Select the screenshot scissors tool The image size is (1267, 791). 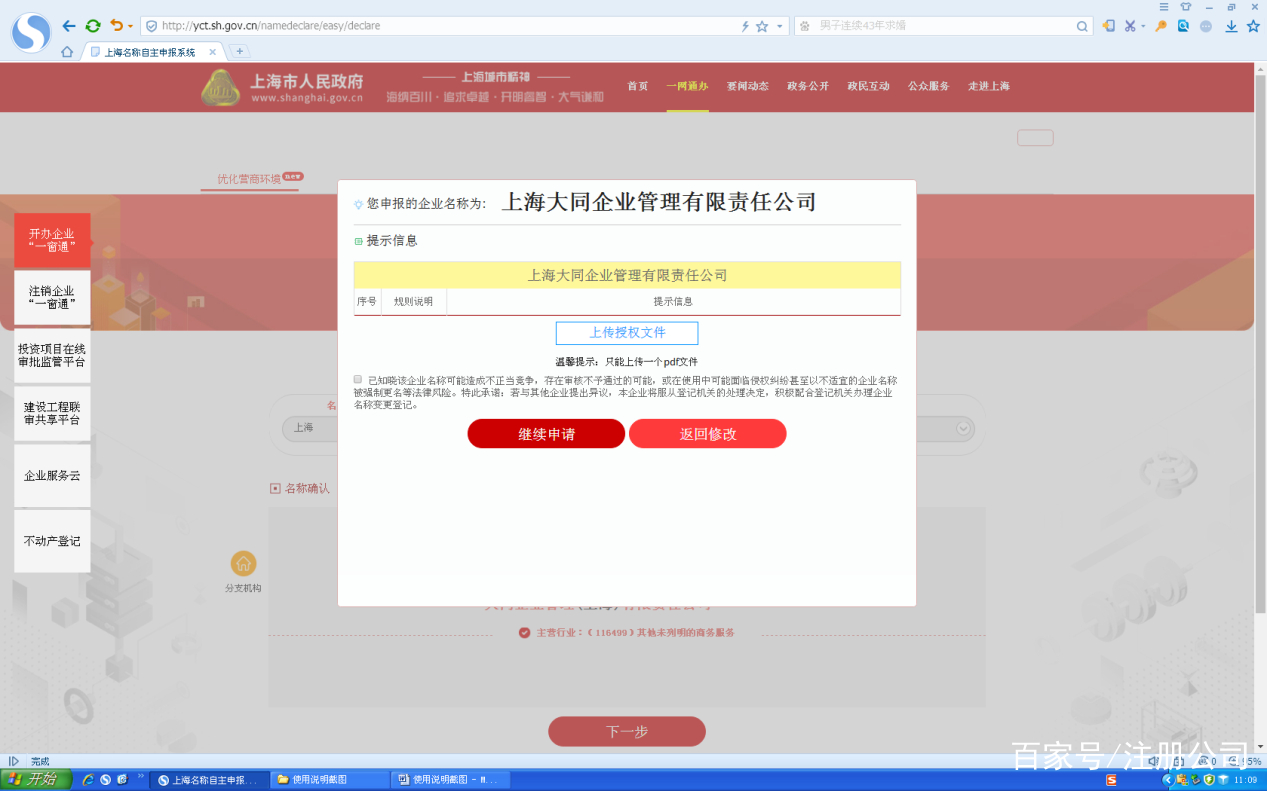1130,26
